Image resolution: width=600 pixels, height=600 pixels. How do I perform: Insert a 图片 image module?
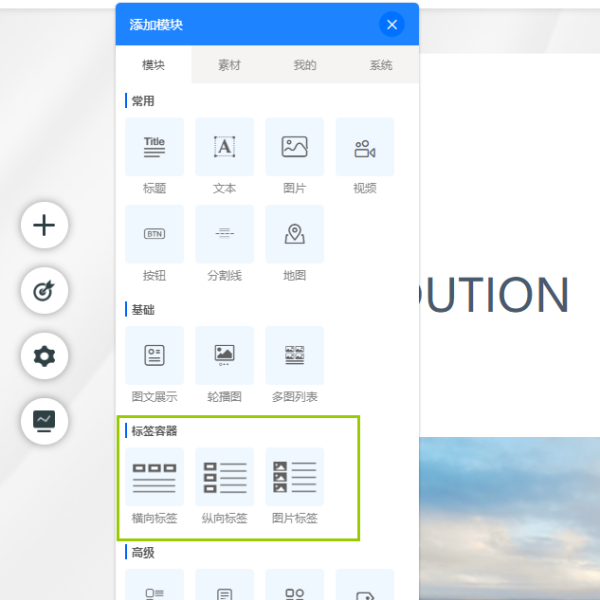295,147
